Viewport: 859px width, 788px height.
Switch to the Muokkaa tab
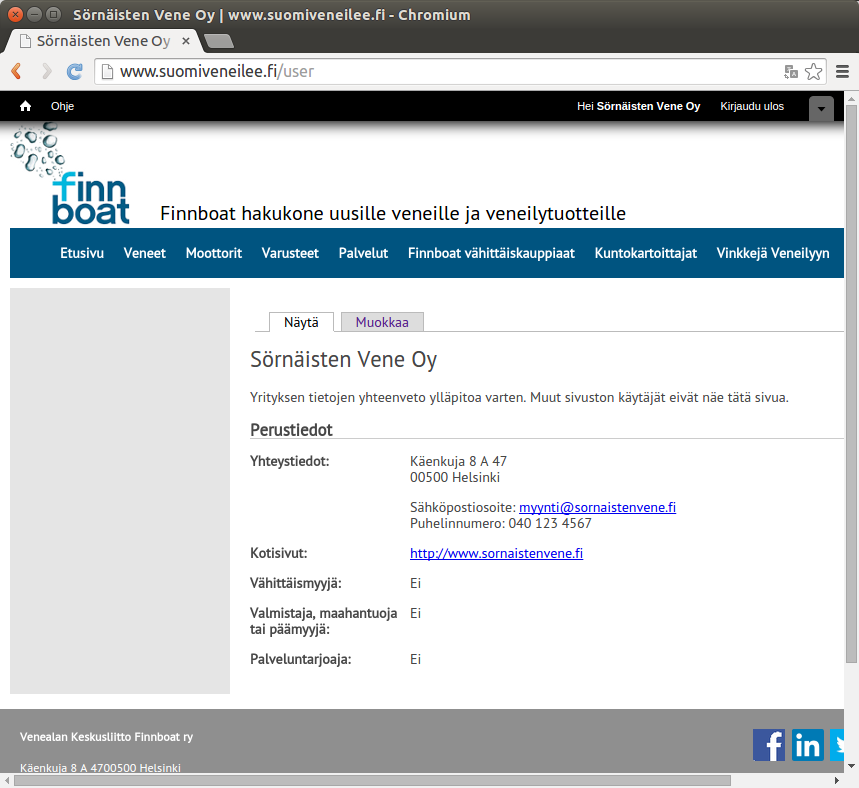(382, 322)
